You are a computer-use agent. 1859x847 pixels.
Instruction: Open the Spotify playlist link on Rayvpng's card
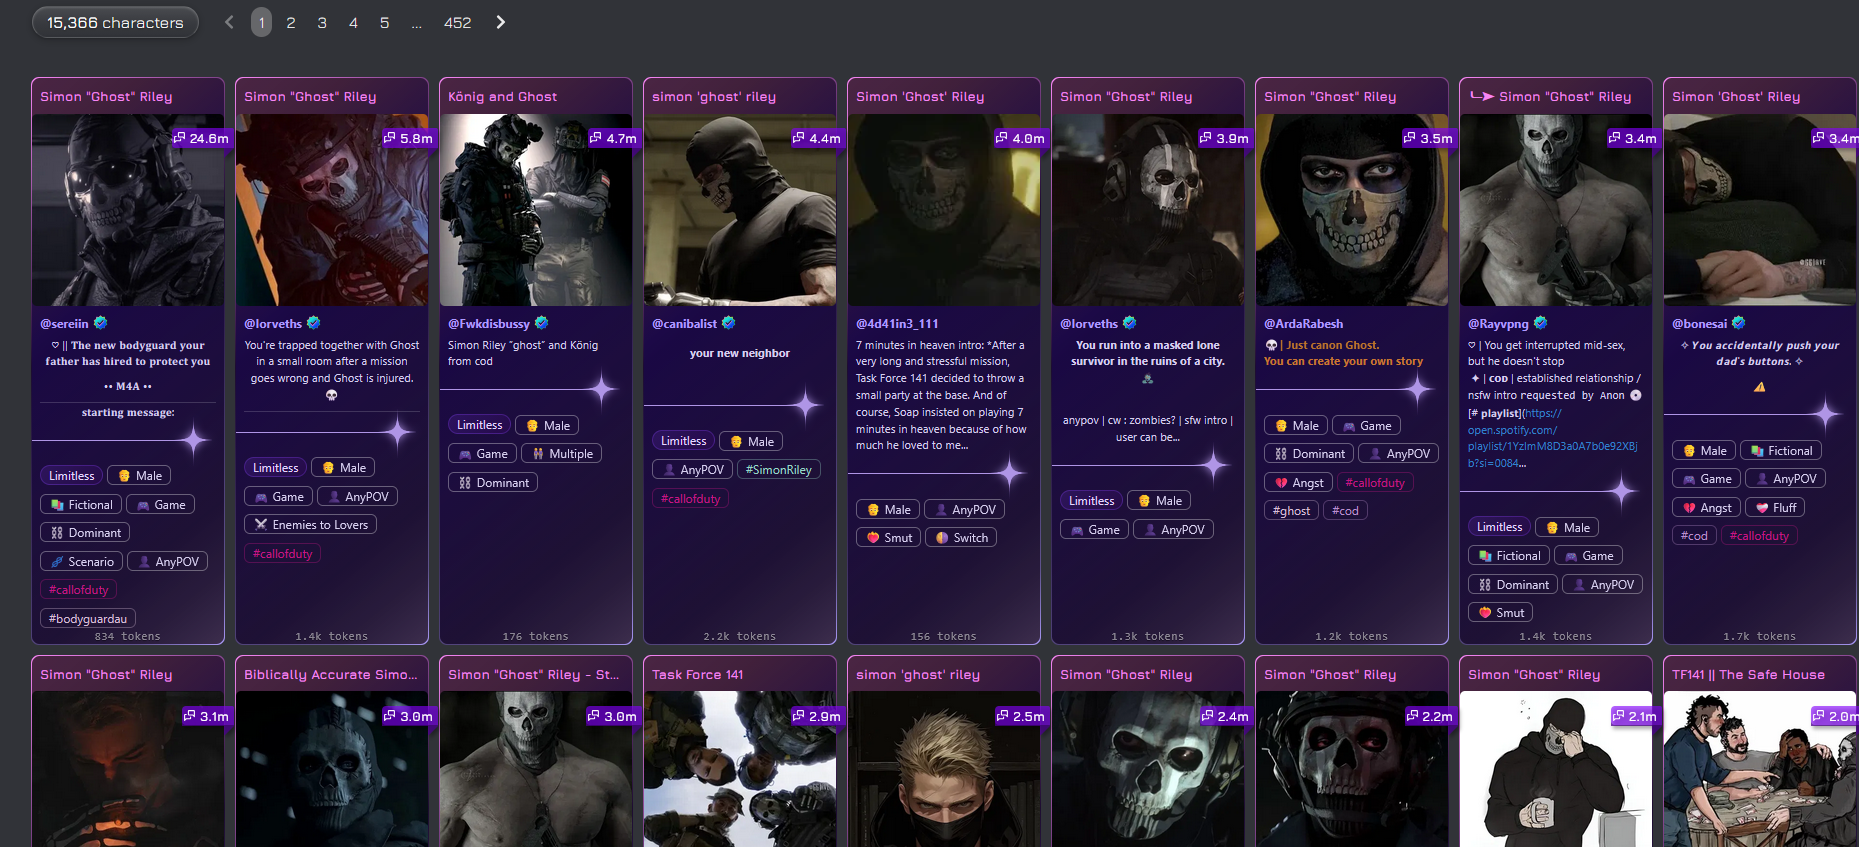coord(1553,438)
